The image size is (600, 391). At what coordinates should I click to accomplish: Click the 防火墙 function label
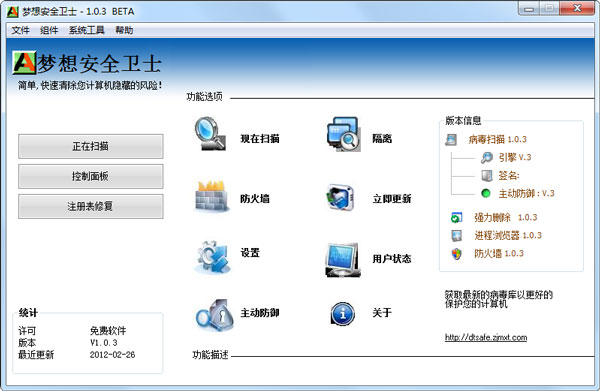[x=255, y=199]
